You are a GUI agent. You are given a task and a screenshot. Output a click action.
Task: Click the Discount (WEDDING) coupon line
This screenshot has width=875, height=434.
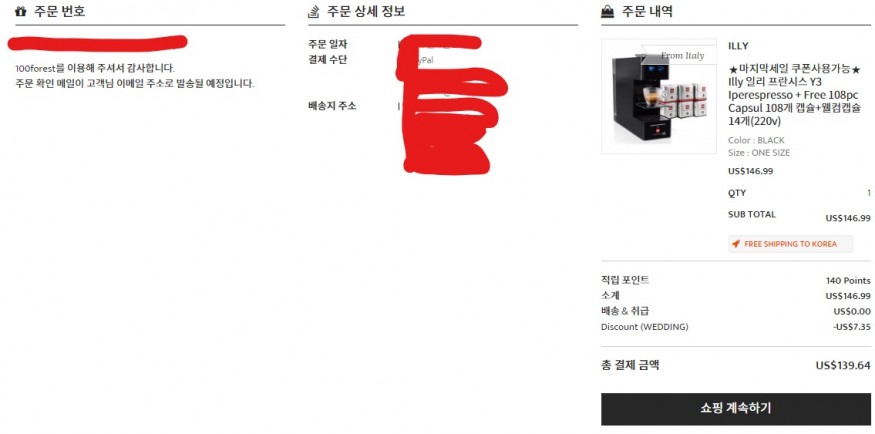pyautogui.click(x=735, y=327)
